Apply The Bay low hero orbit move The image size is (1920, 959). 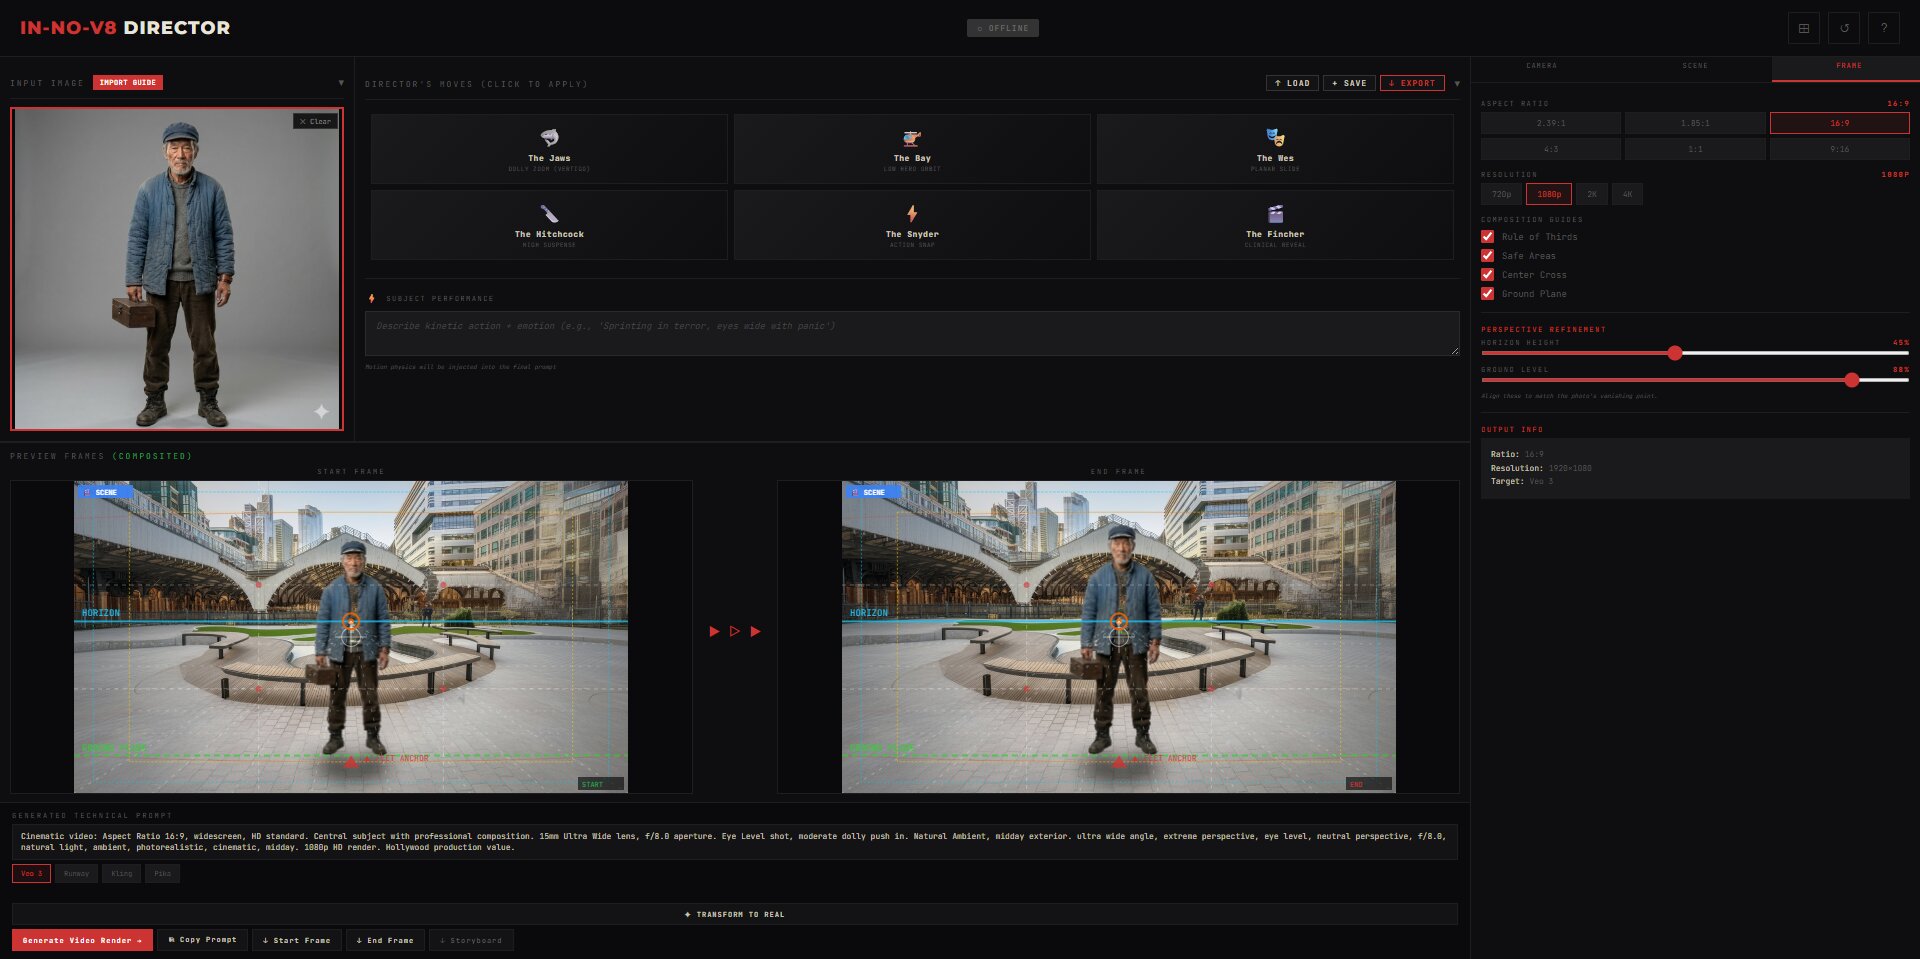[x=912, y=149]
